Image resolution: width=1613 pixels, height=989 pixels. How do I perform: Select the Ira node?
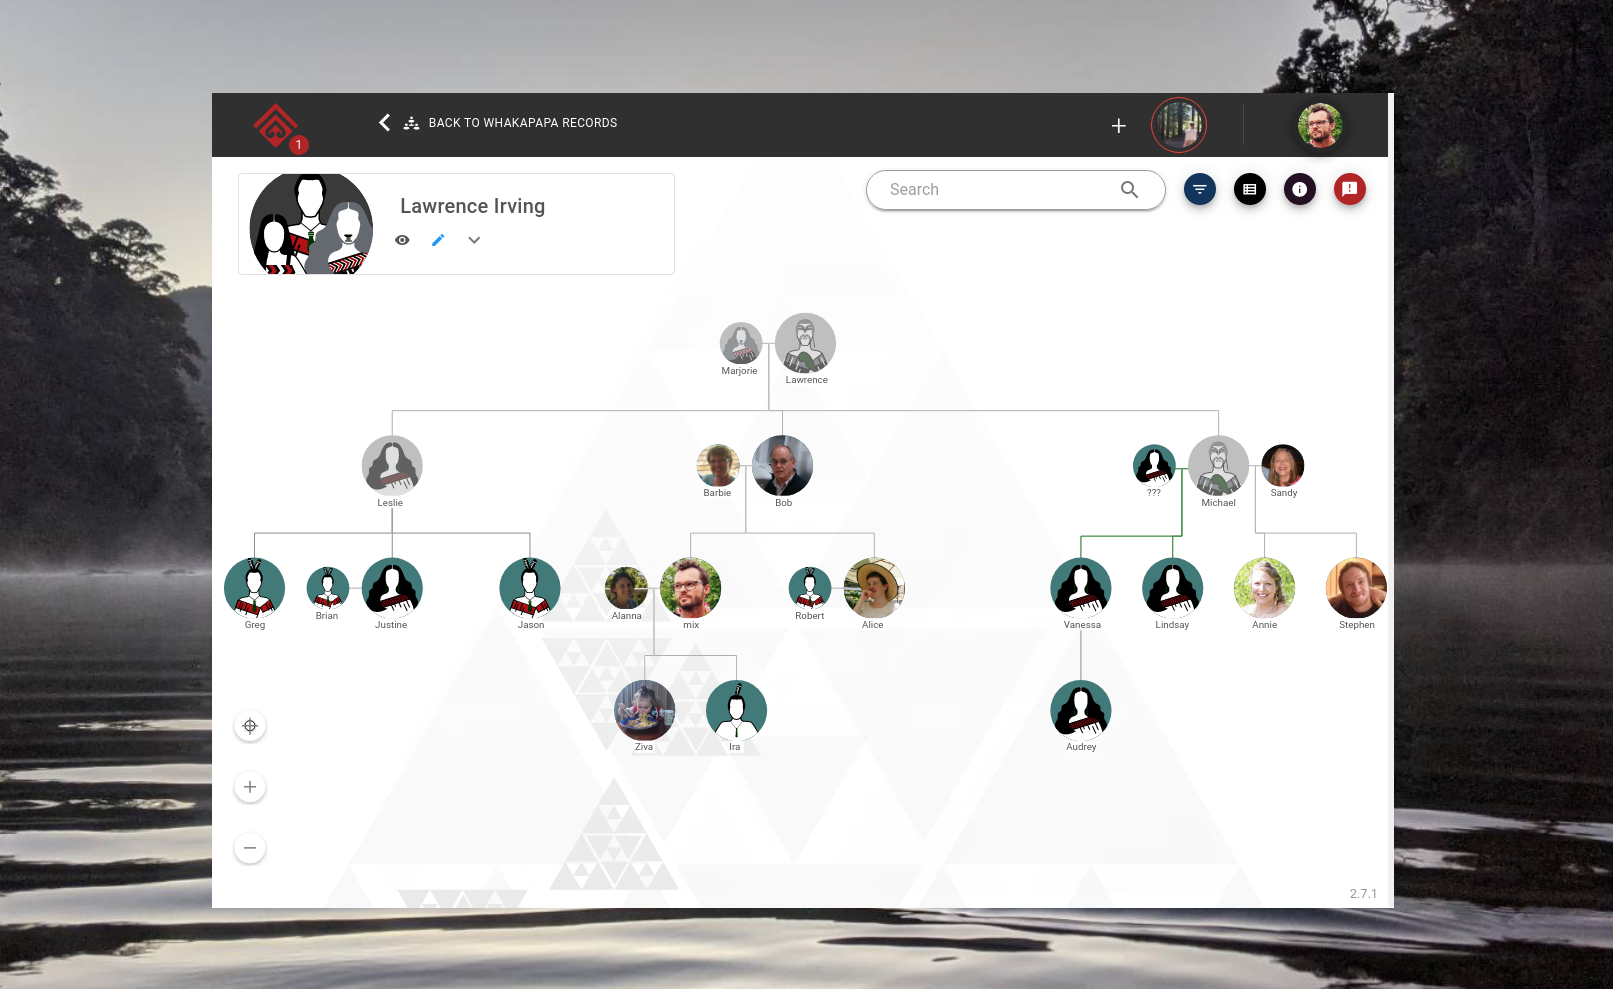pos(736,710)
